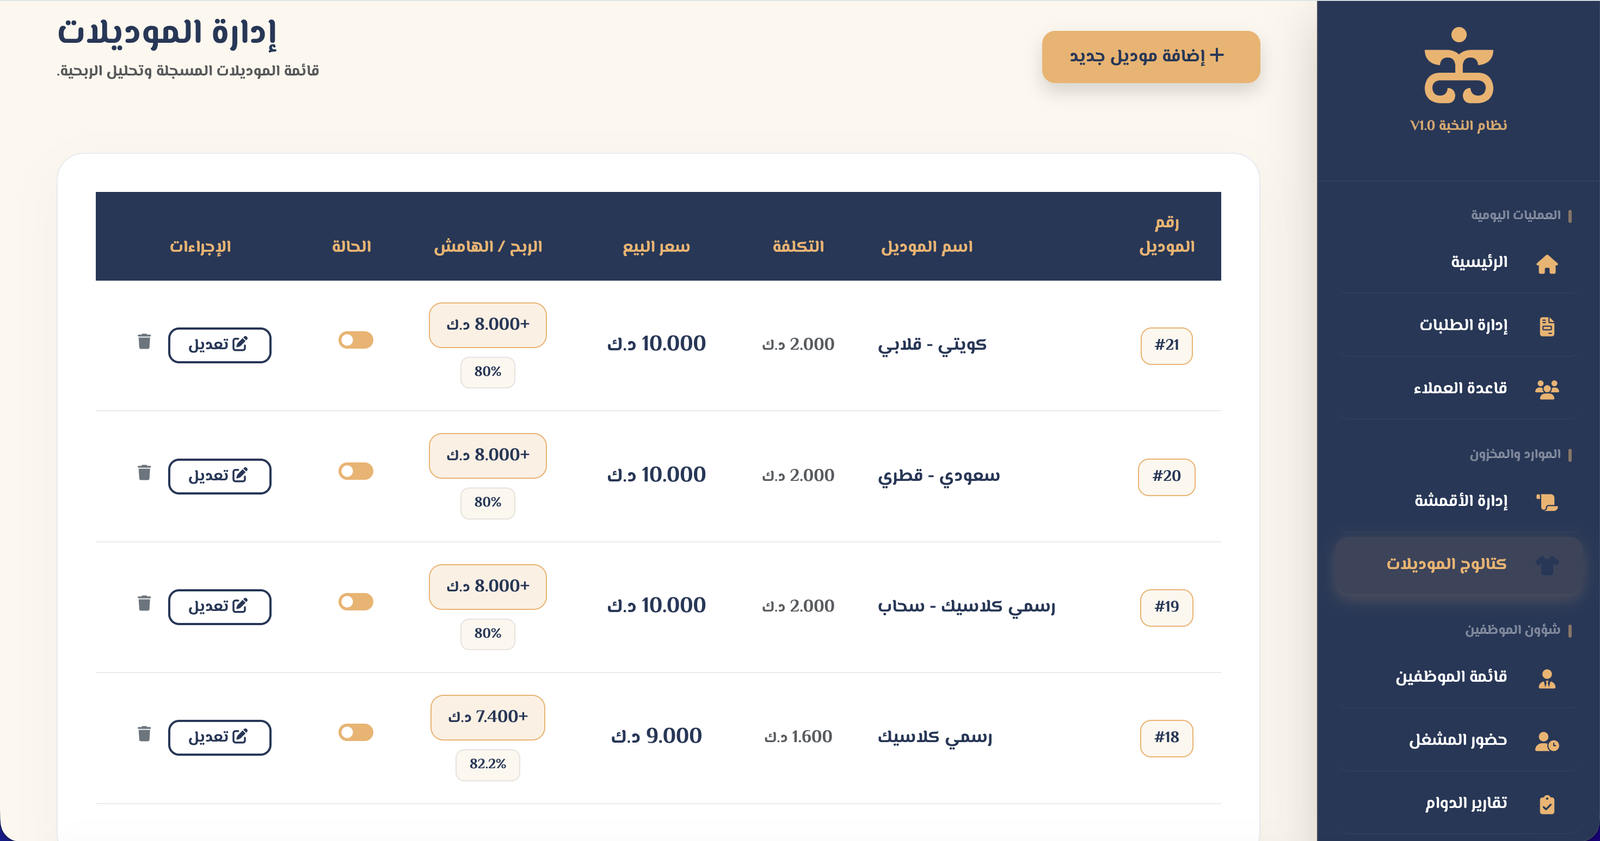Click the customers group icon in sidebar

[1547, 389]
